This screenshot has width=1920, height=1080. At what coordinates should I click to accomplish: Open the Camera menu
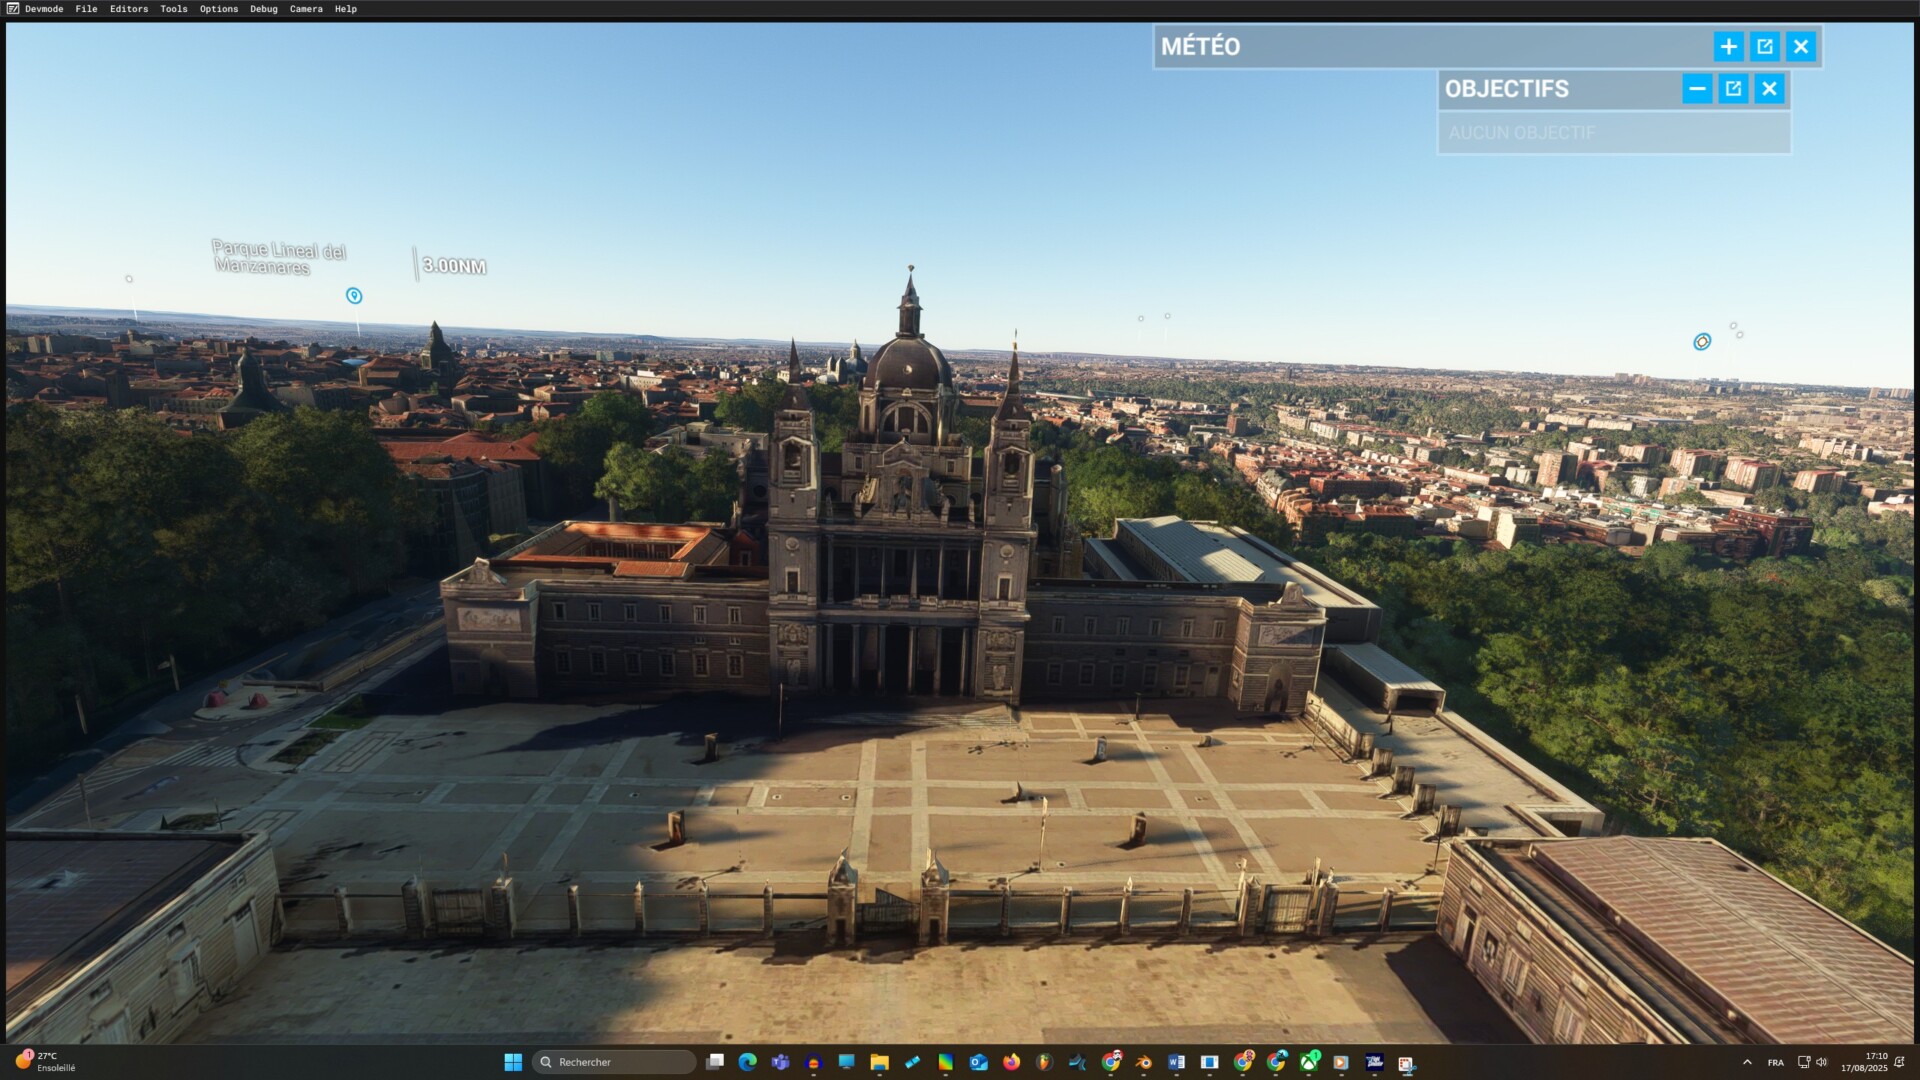tap(306, 9)
